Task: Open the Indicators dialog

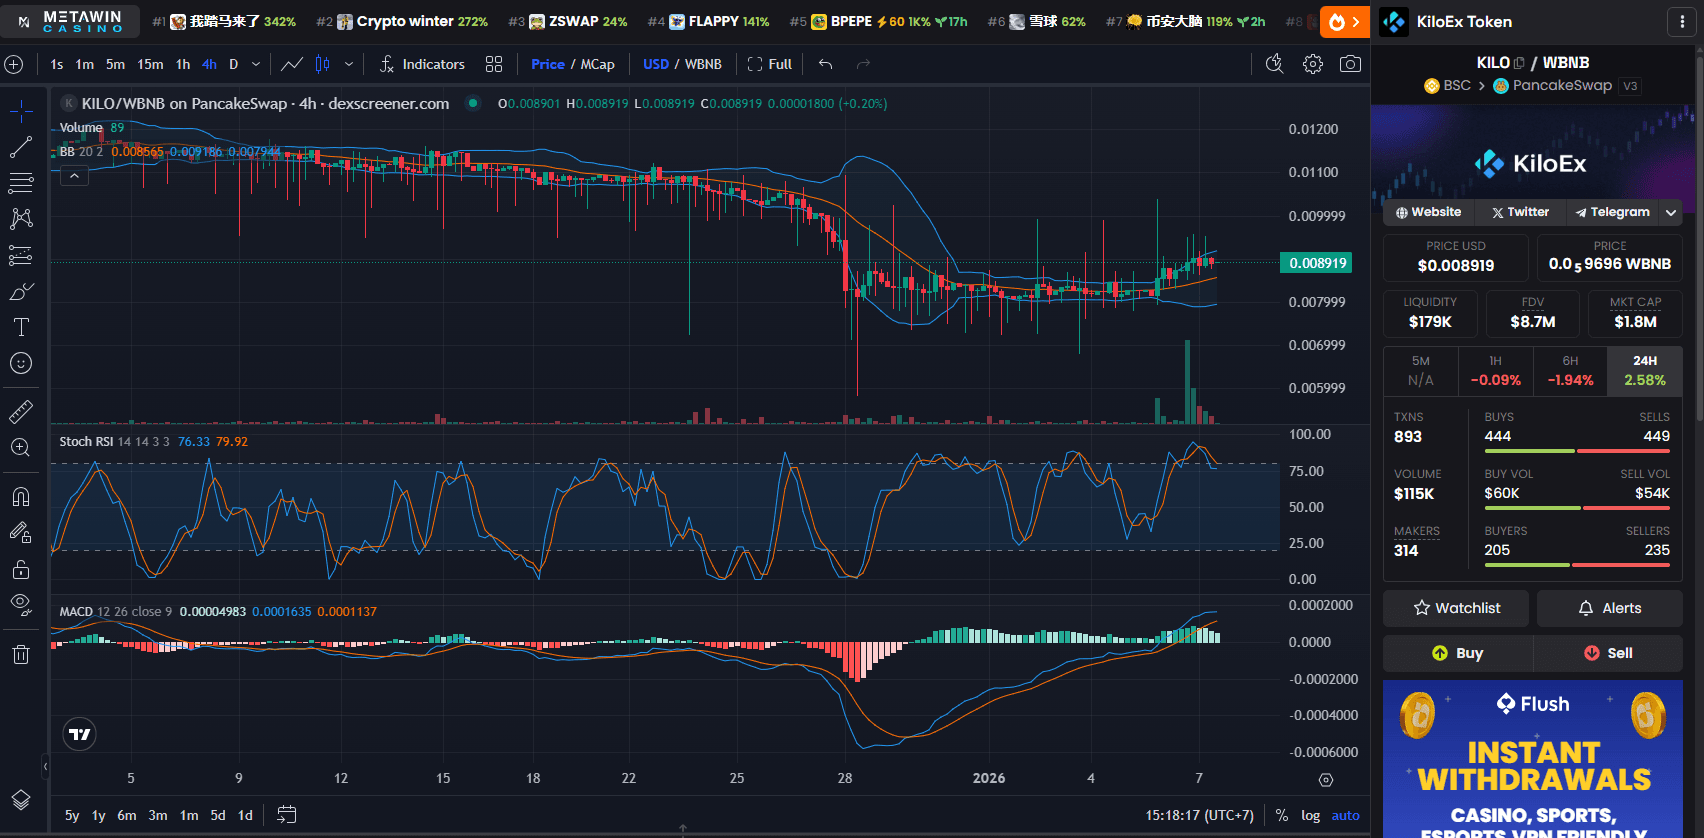Action: pyautogui.click(x=422, y=64)
